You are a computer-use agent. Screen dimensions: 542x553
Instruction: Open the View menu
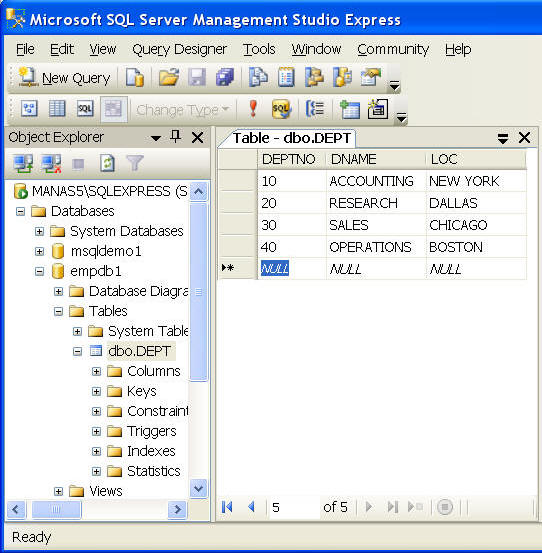click(103, 49)
